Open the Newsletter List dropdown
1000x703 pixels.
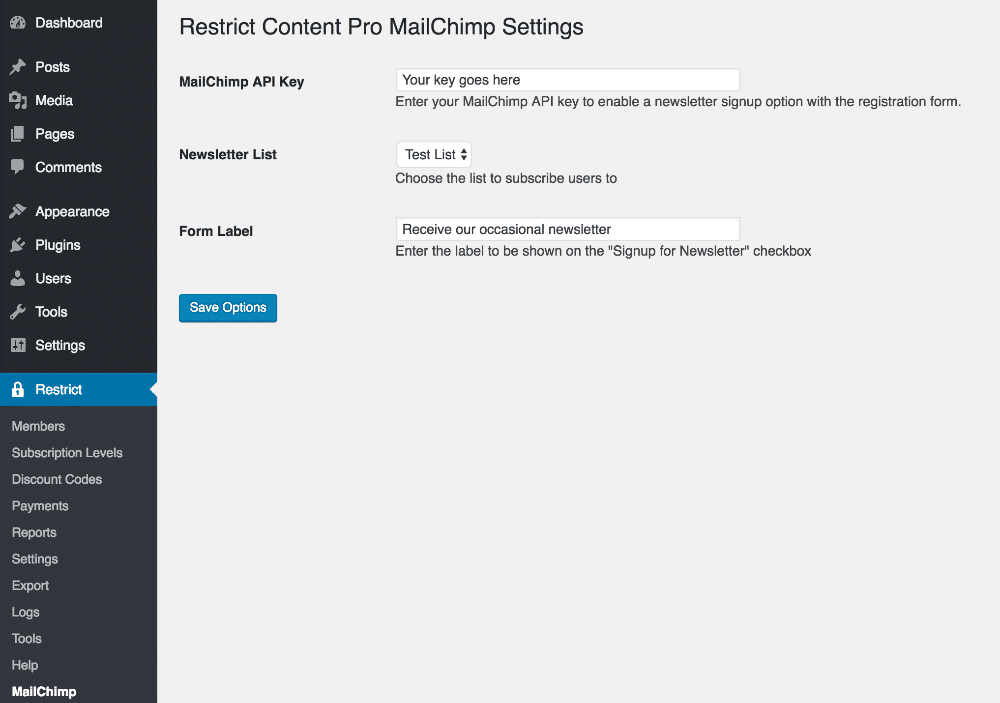(434, 154)
